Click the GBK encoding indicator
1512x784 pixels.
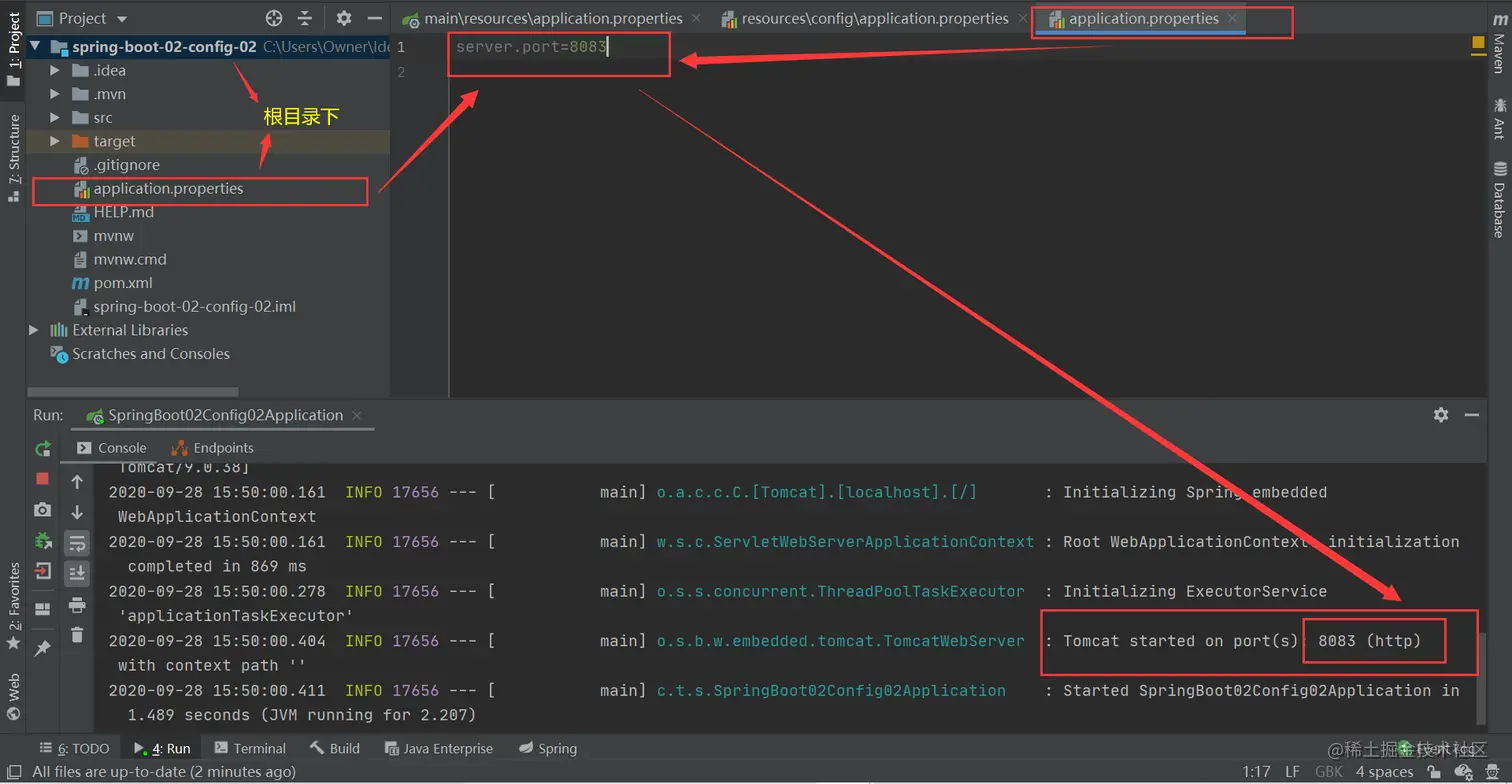coord(1329,772)
